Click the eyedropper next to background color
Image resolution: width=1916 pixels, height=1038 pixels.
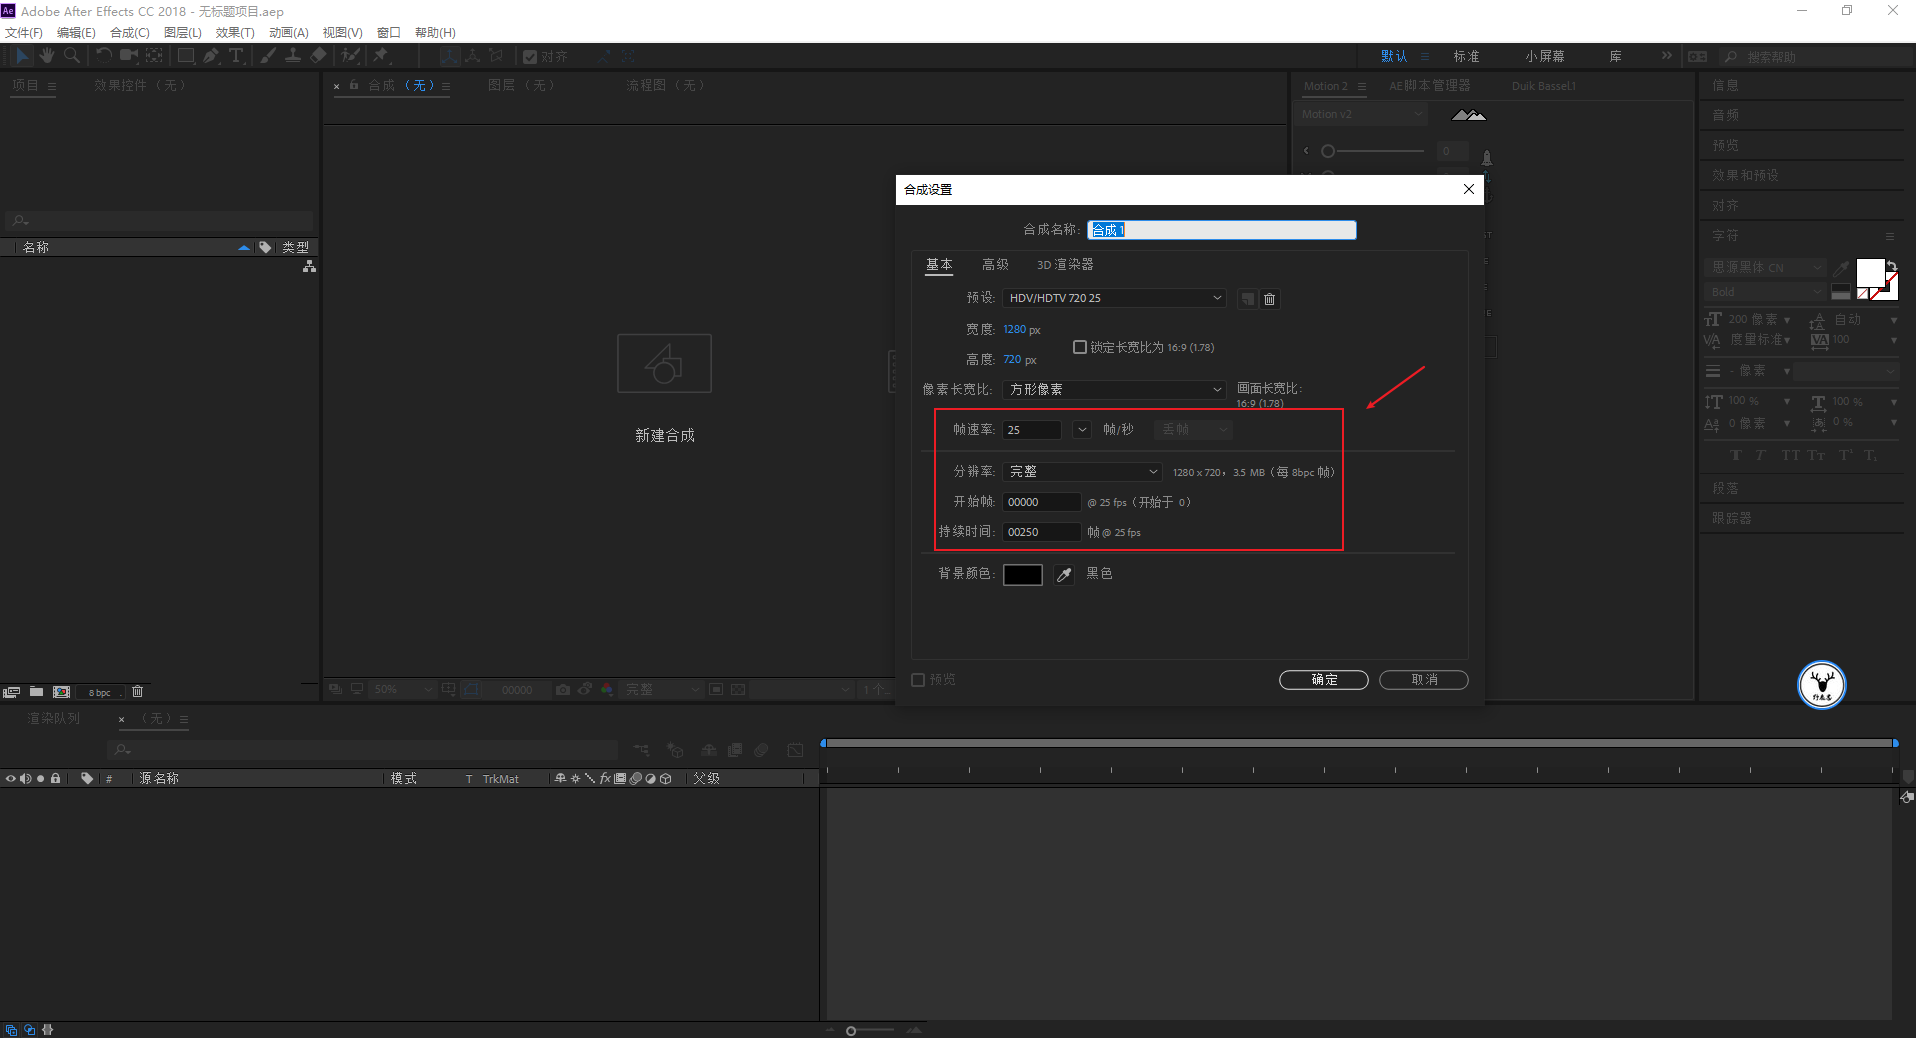[1064, 575]
